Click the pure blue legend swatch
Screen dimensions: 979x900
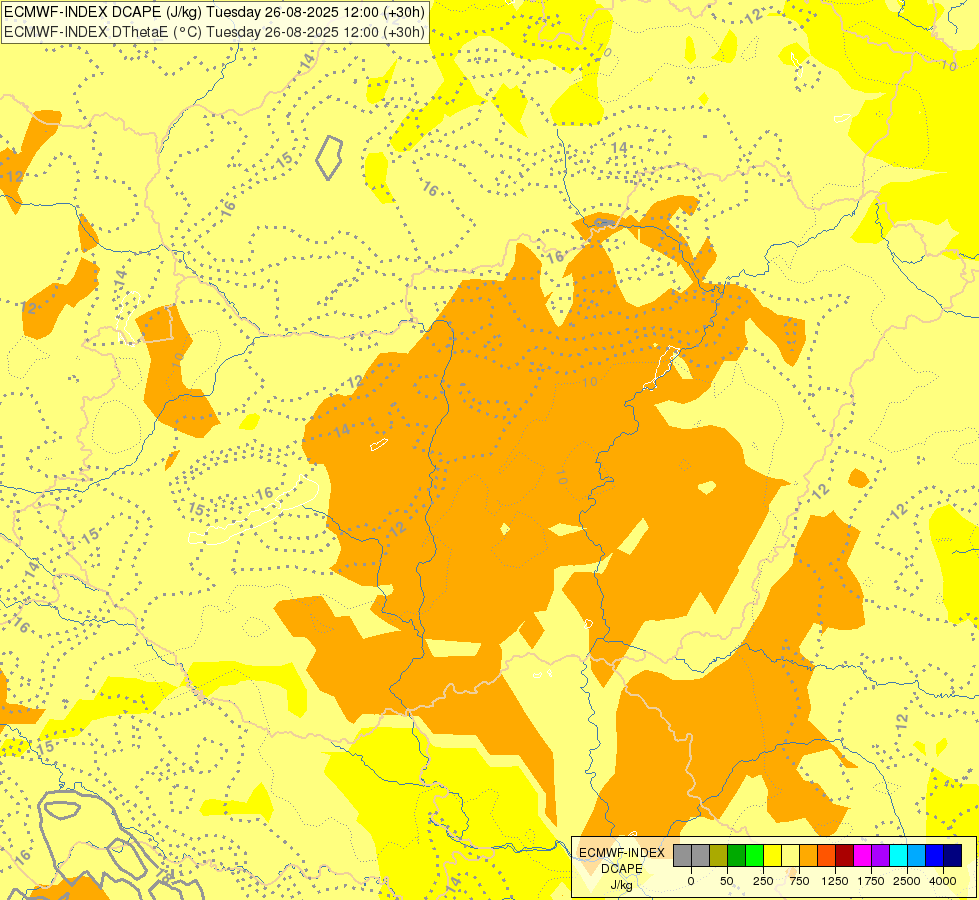[x=935, y=855]
